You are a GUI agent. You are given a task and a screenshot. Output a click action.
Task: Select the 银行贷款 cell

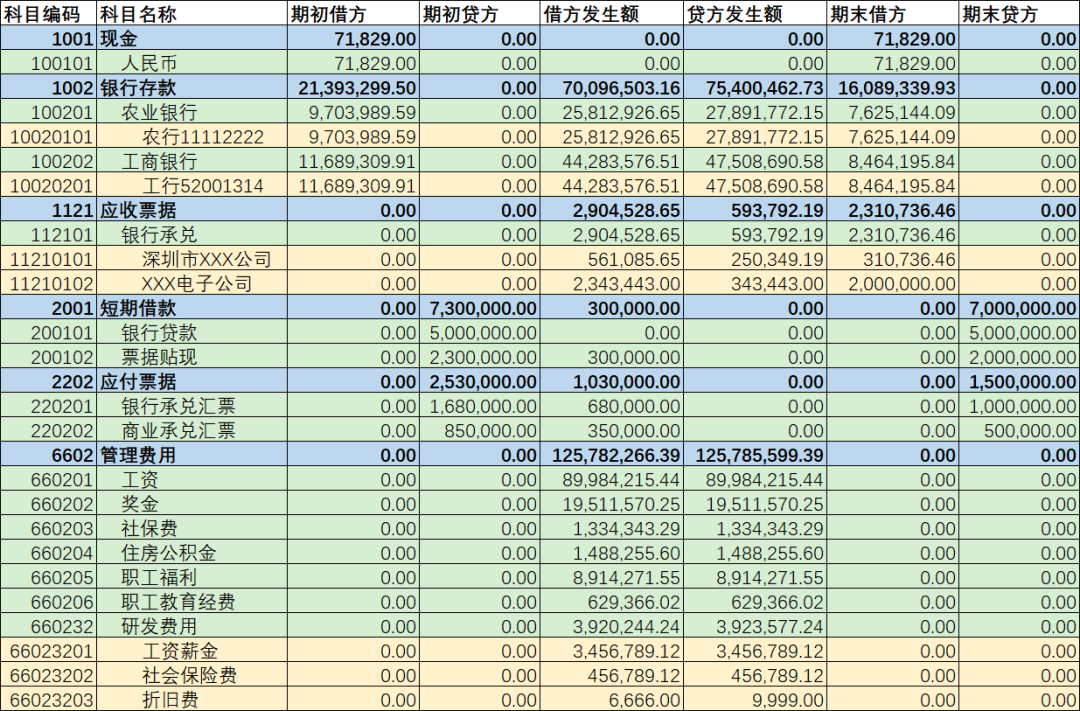pyautogui.click(x=191, y=332)
